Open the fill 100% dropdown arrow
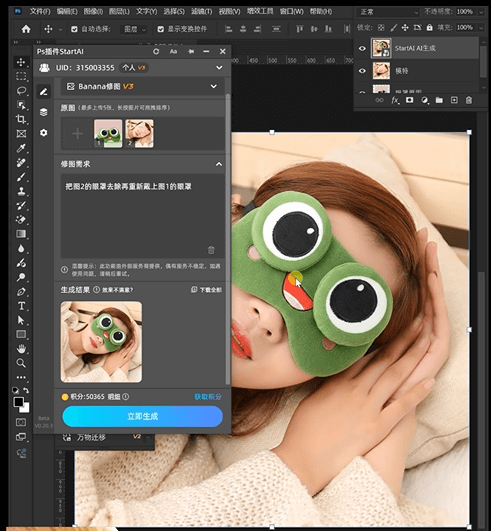 pyautogui.click(x=481, y=27)
